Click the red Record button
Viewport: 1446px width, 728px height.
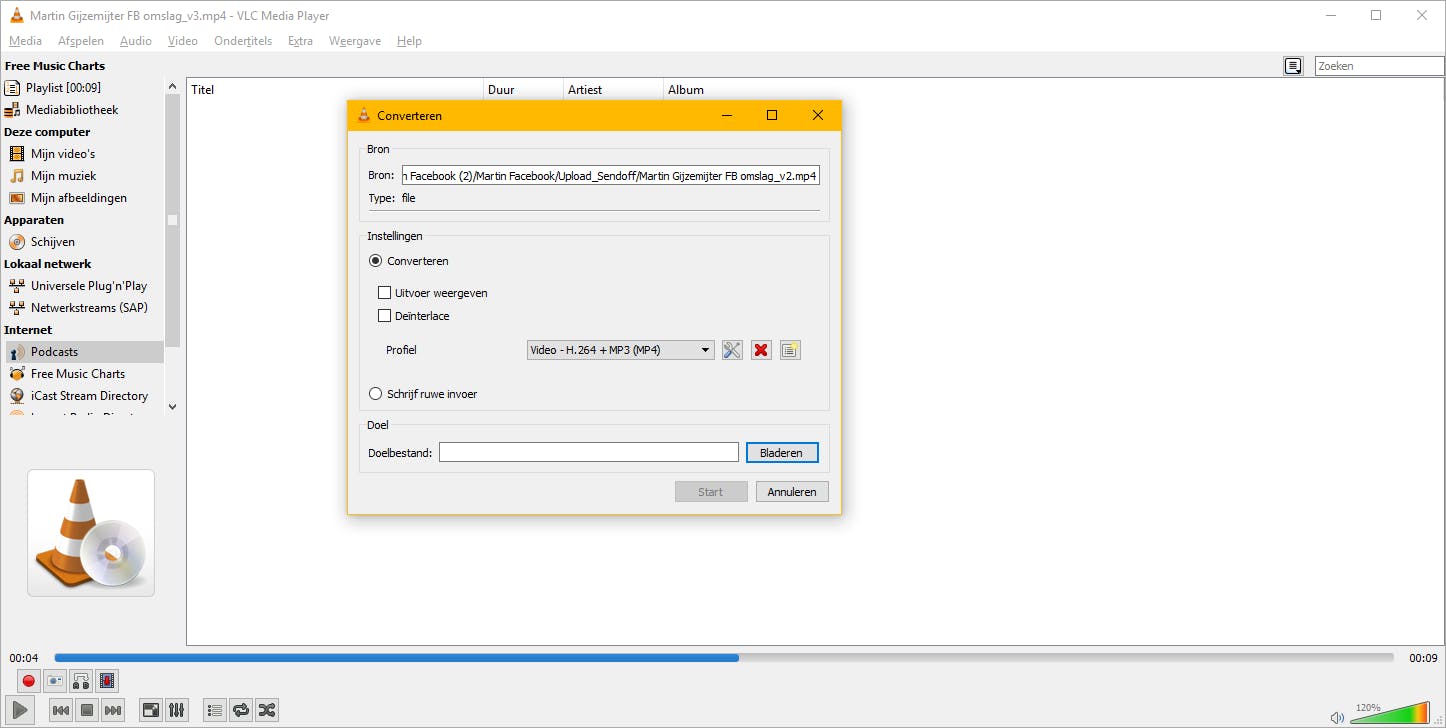(x=29, y=681)
